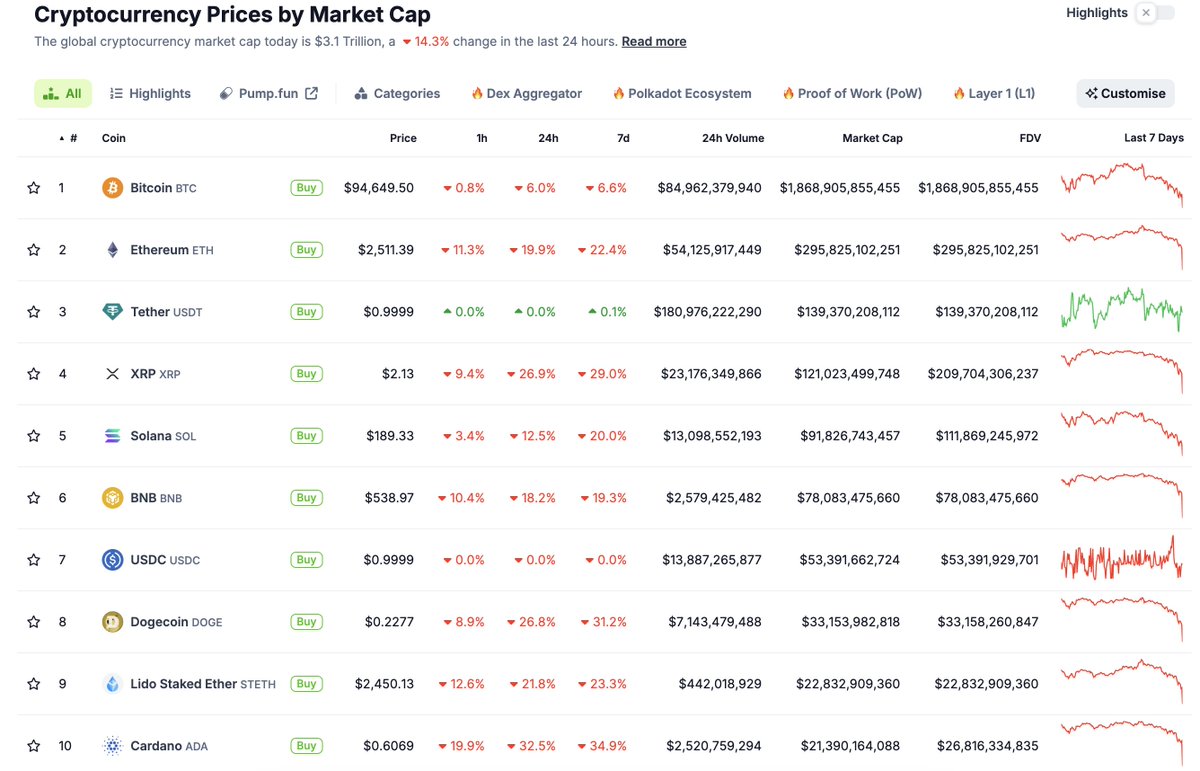Image resolution: width=1200 pixels, height=771 pixels.
Task: Buy Lido Staked Ether via Buy button
Action: point(307,683)
